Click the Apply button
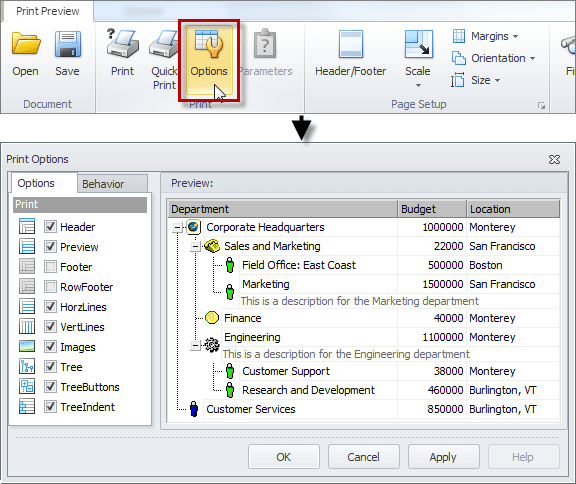The width and height of the screenshot is (576, 484). coord(443,457)
